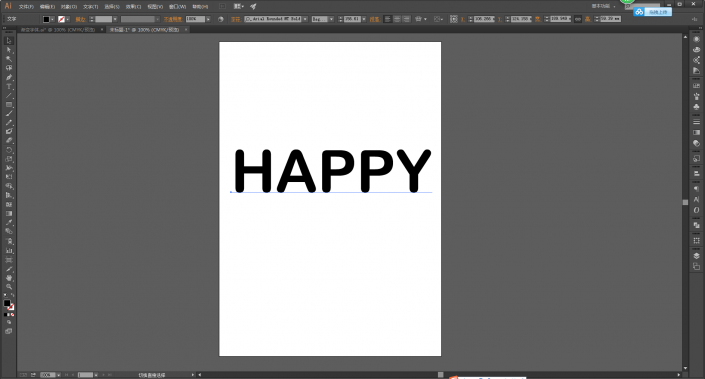The height and width of the screenshot is (379, 705).
Task: Select the Paintbrush tool
Action: coord(9,113)
